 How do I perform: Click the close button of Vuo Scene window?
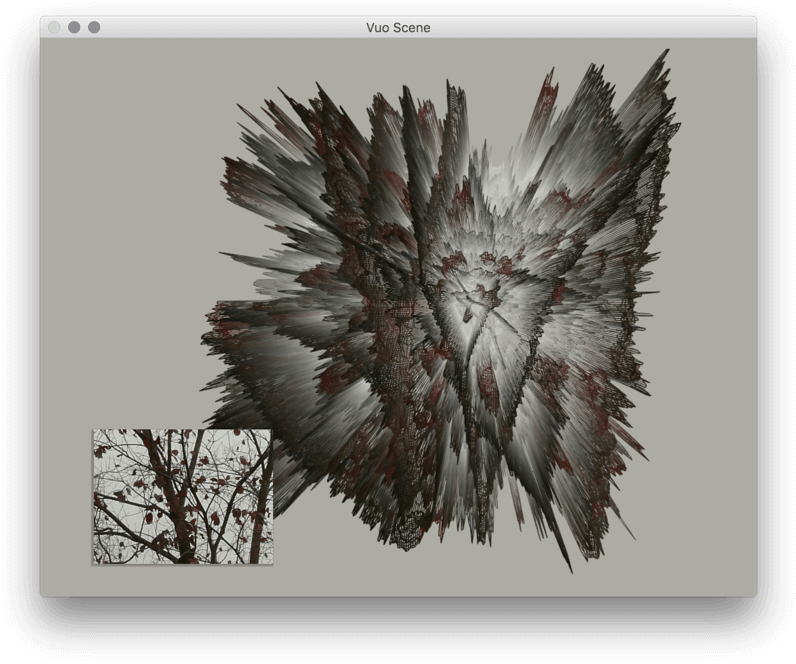tap(54, 27)
